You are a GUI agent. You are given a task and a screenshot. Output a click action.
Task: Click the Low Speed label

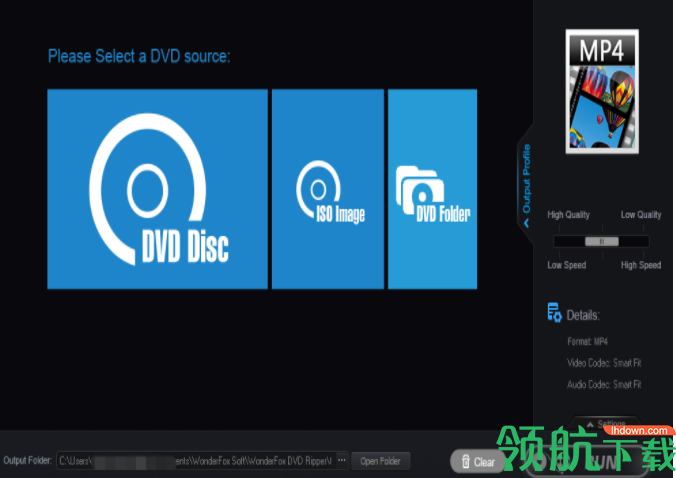pyautogui.click(x=566, y=265)
